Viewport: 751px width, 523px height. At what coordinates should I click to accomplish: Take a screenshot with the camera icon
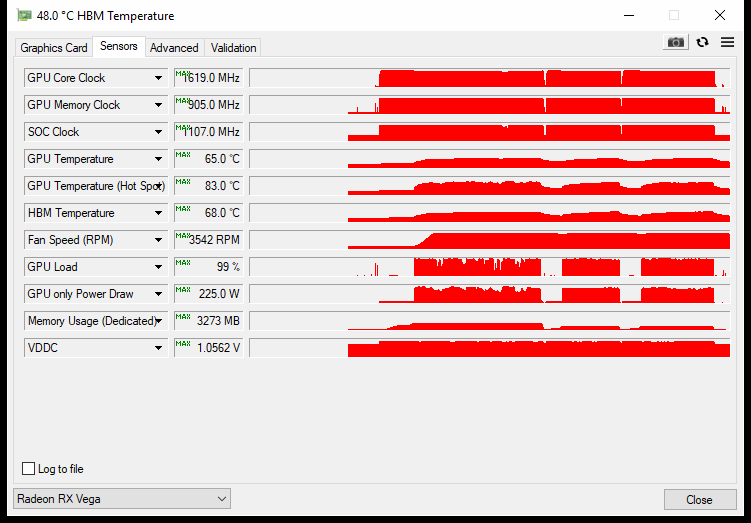(x=675, y=42)
